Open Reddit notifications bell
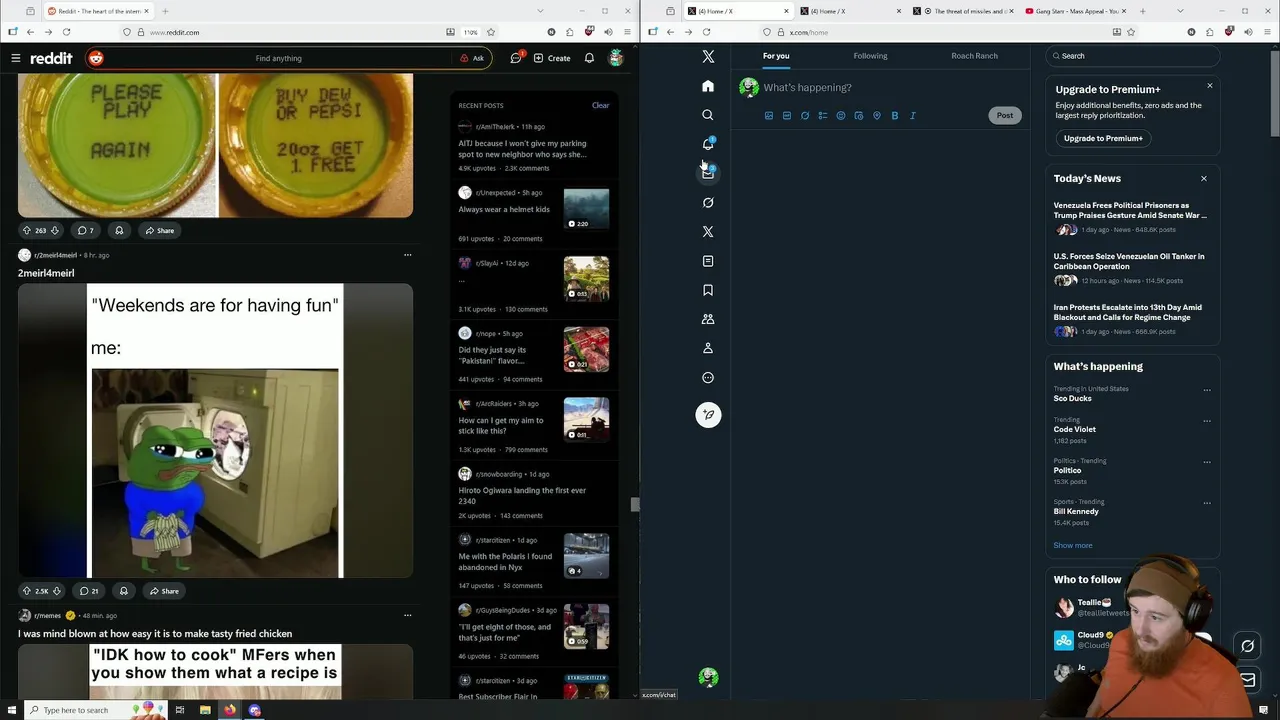 pos(589,58)
